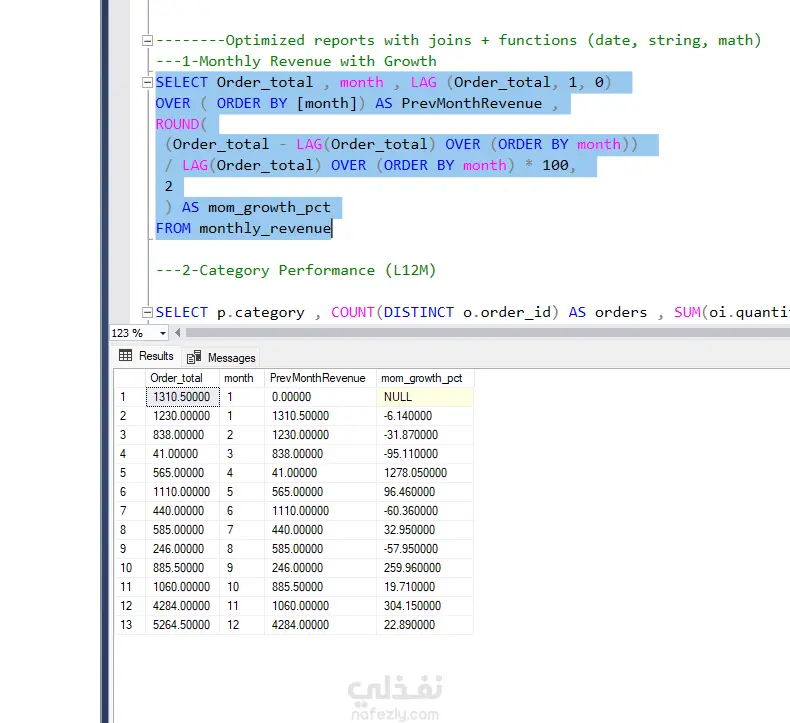Collapse the SELECT Order_total query block

147,82
